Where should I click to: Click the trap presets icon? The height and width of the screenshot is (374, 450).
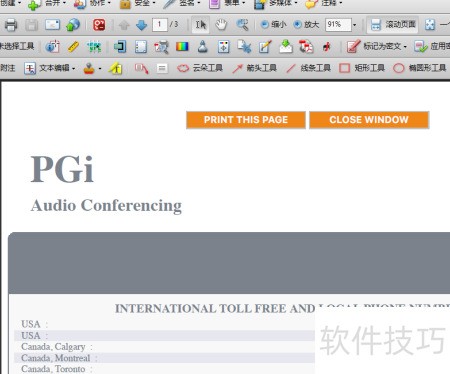click(x=223, y=47)
